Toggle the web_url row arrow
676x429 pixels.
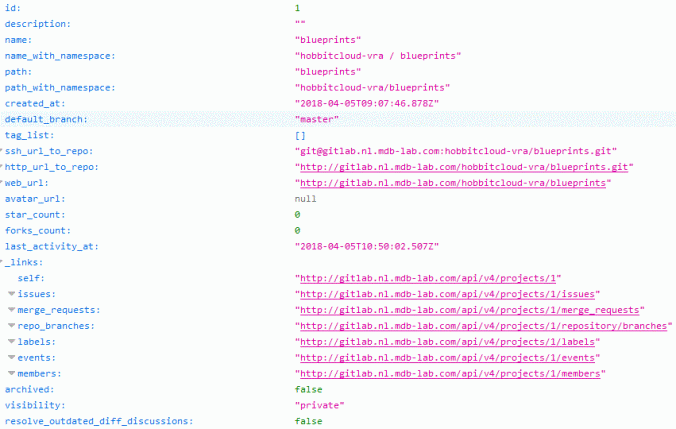pyautogui.click(x=3, y=182)
